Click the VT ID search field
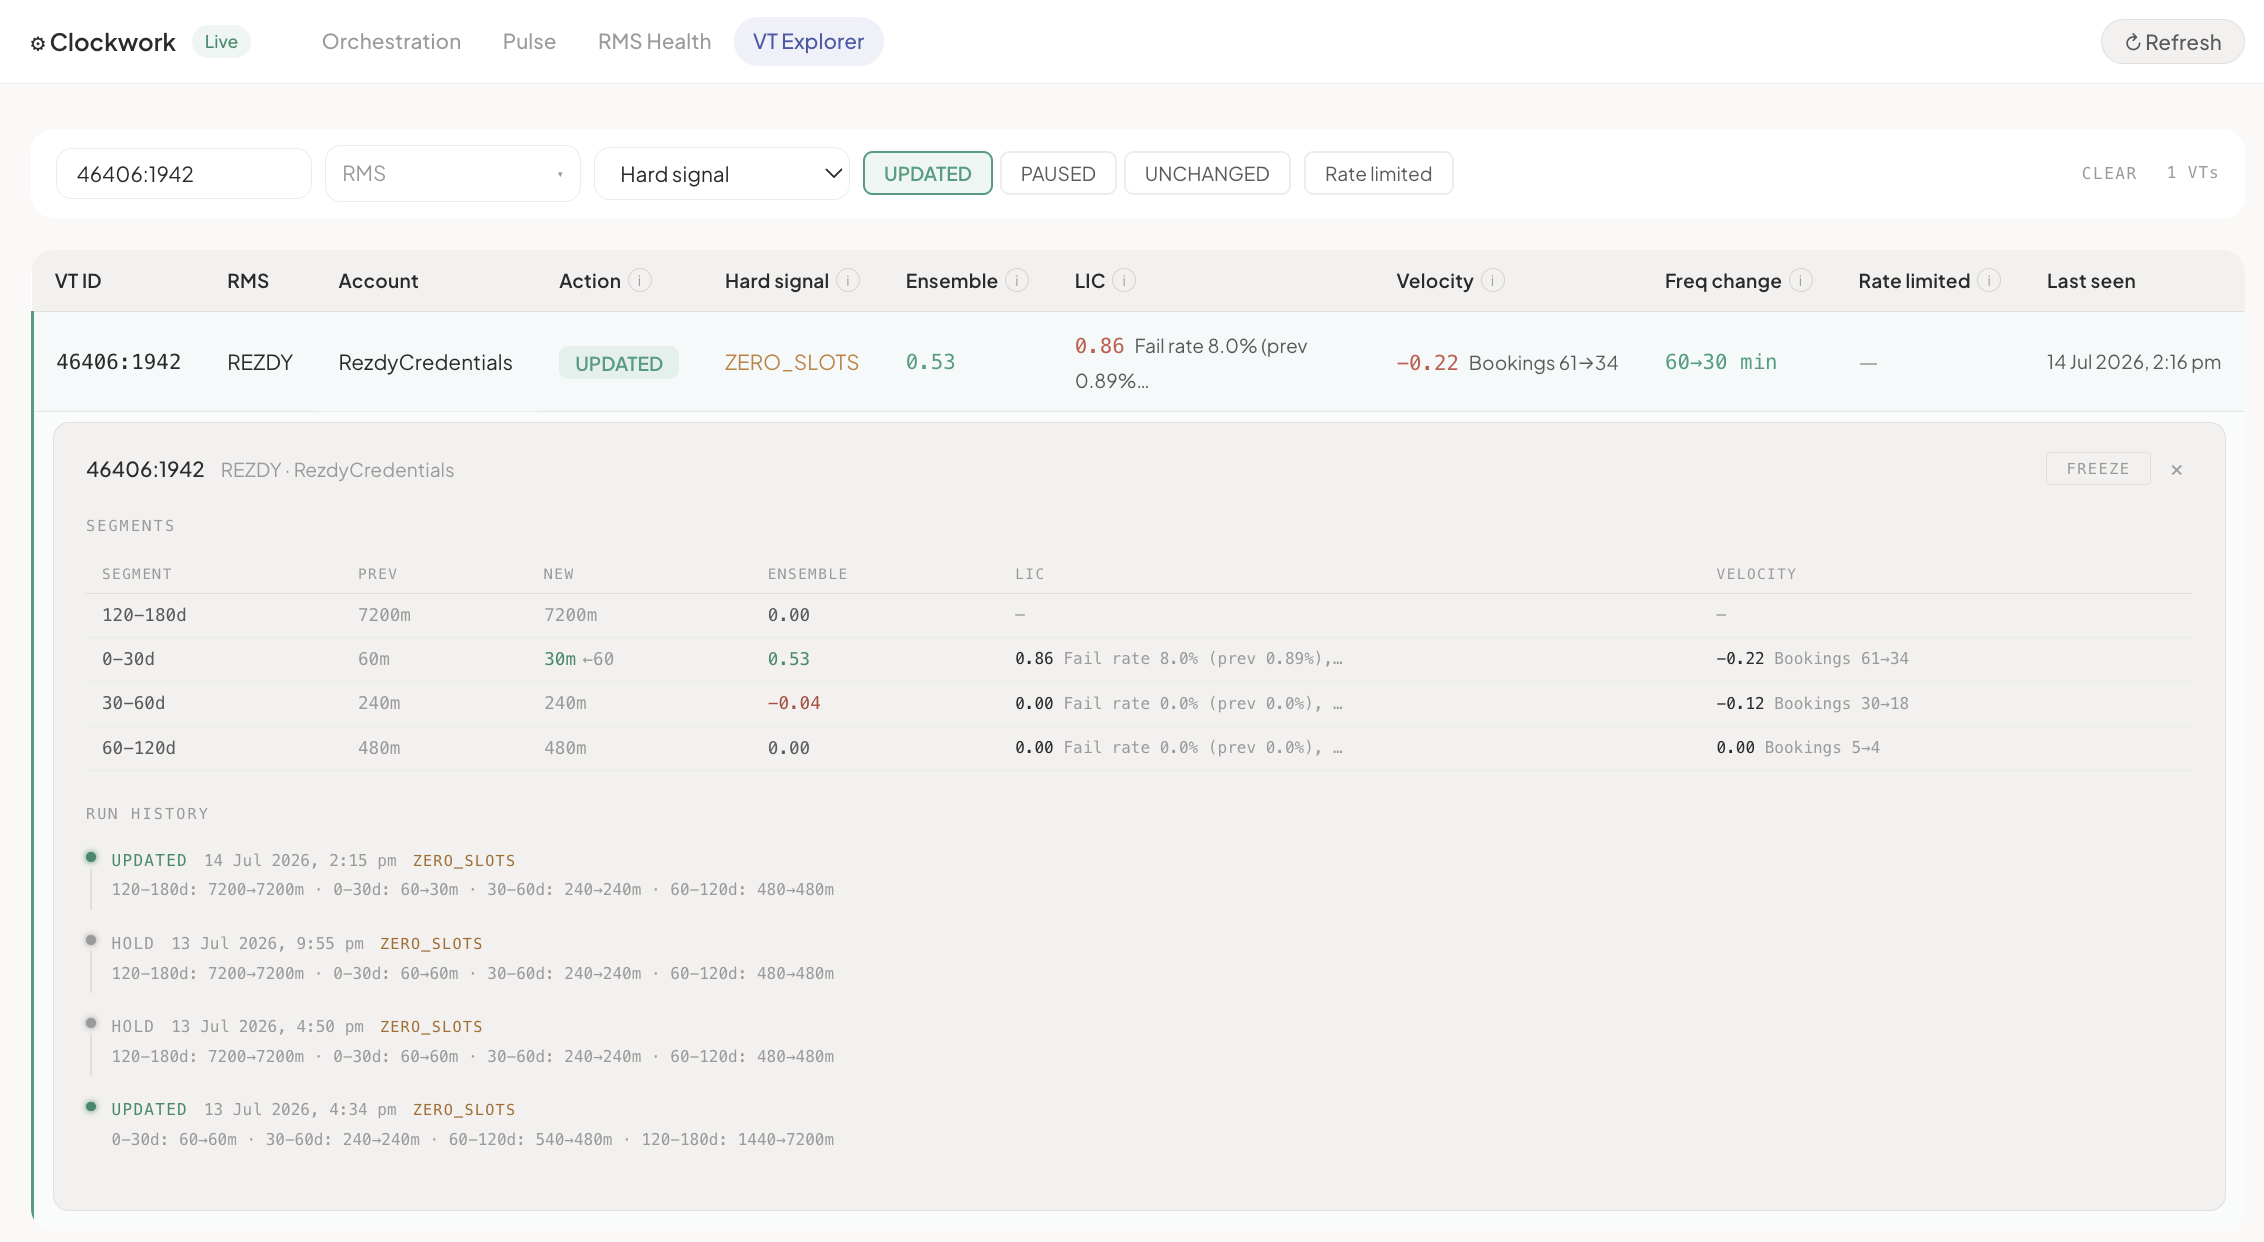Viewport: 2264px width, 1242px height. click(x=184, y=174)
